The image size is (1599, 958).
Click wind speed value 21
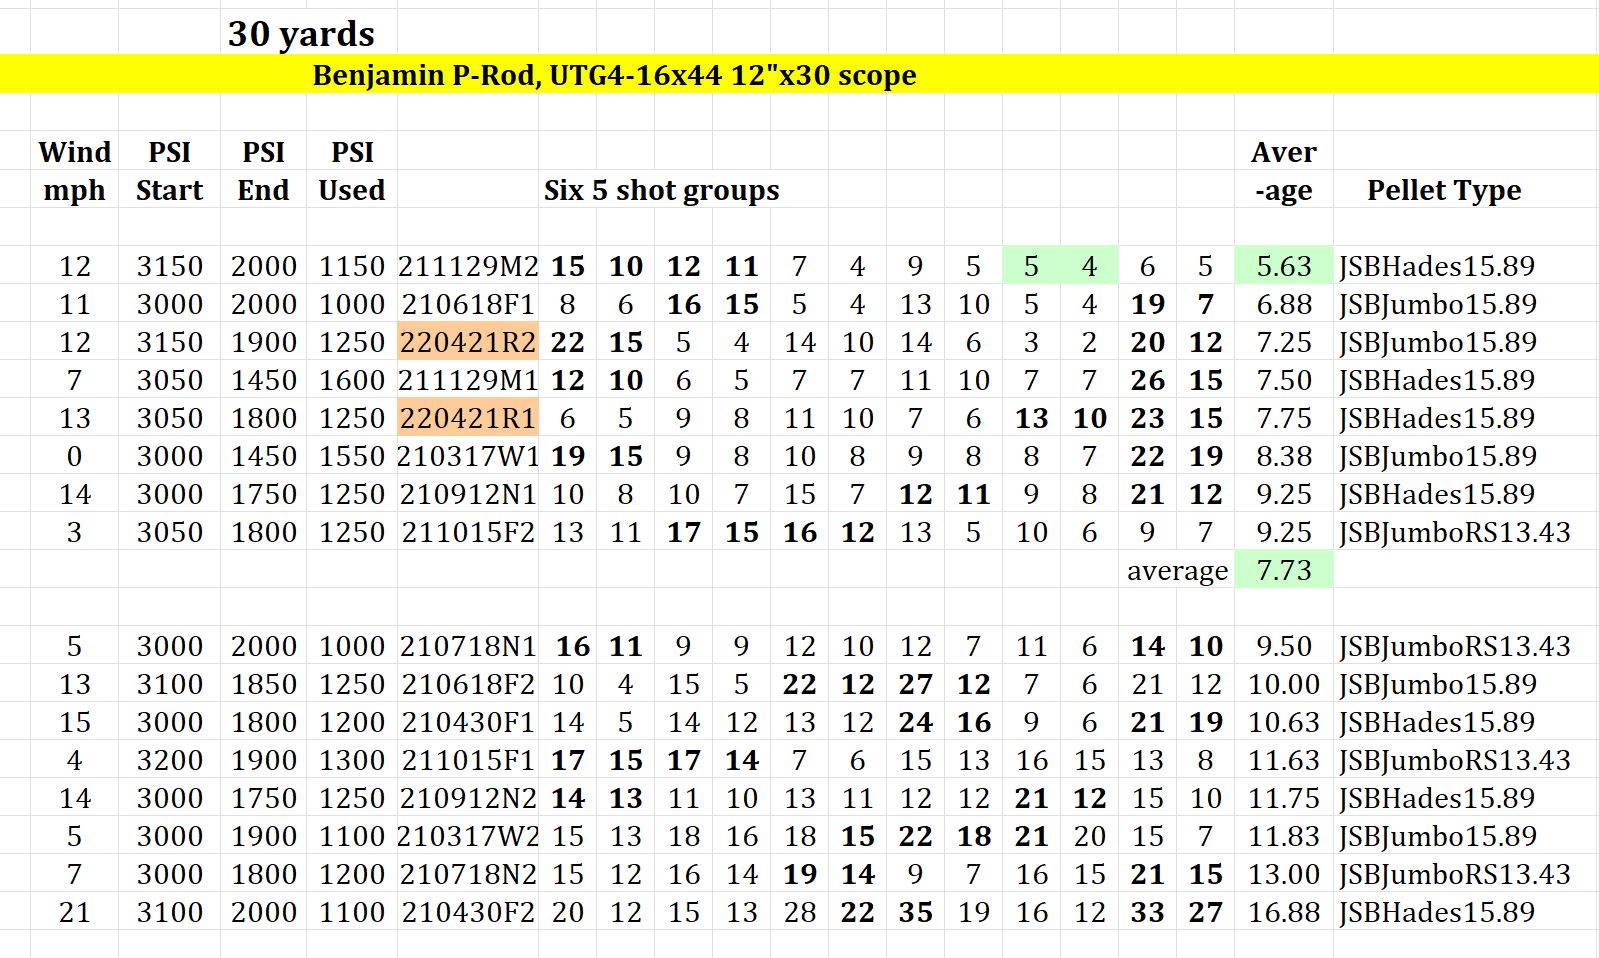[x=75, y=912]
